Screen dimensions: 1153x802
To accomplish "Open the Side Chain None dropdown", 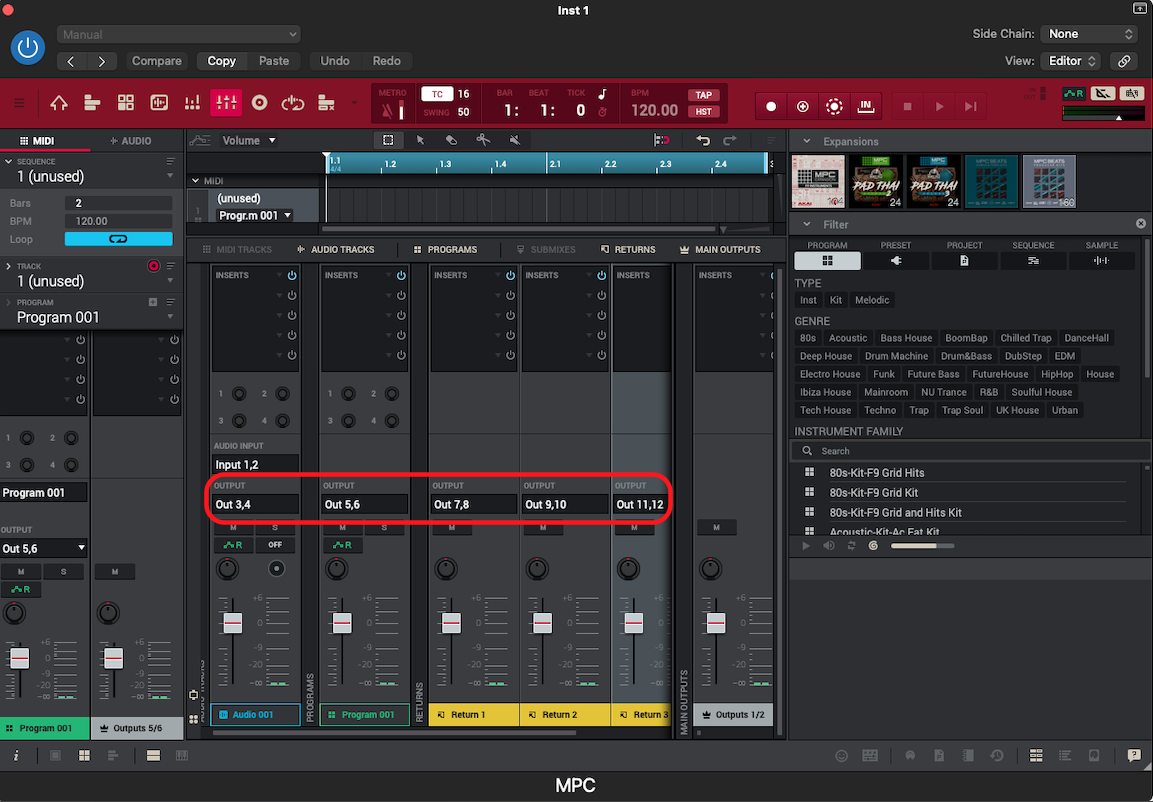I will point(1090,34).
